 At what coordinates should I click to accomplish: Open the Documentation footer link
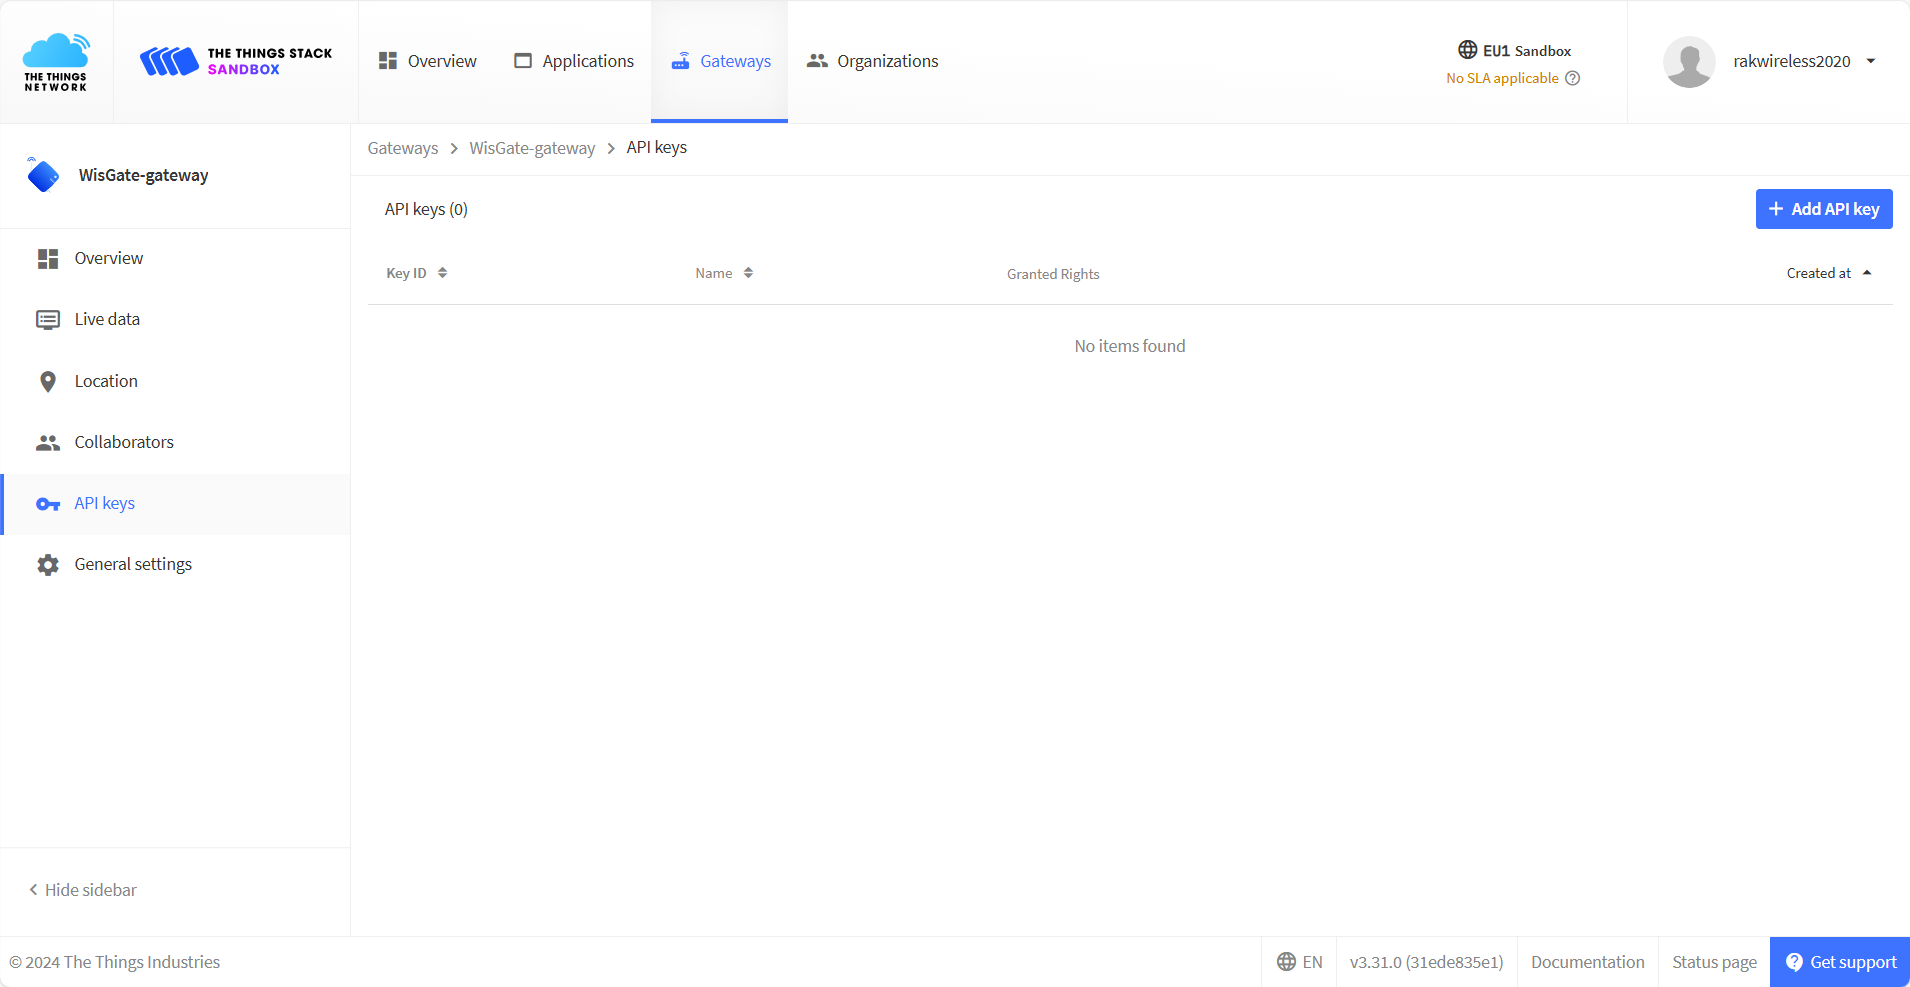tap(1587, 962)
